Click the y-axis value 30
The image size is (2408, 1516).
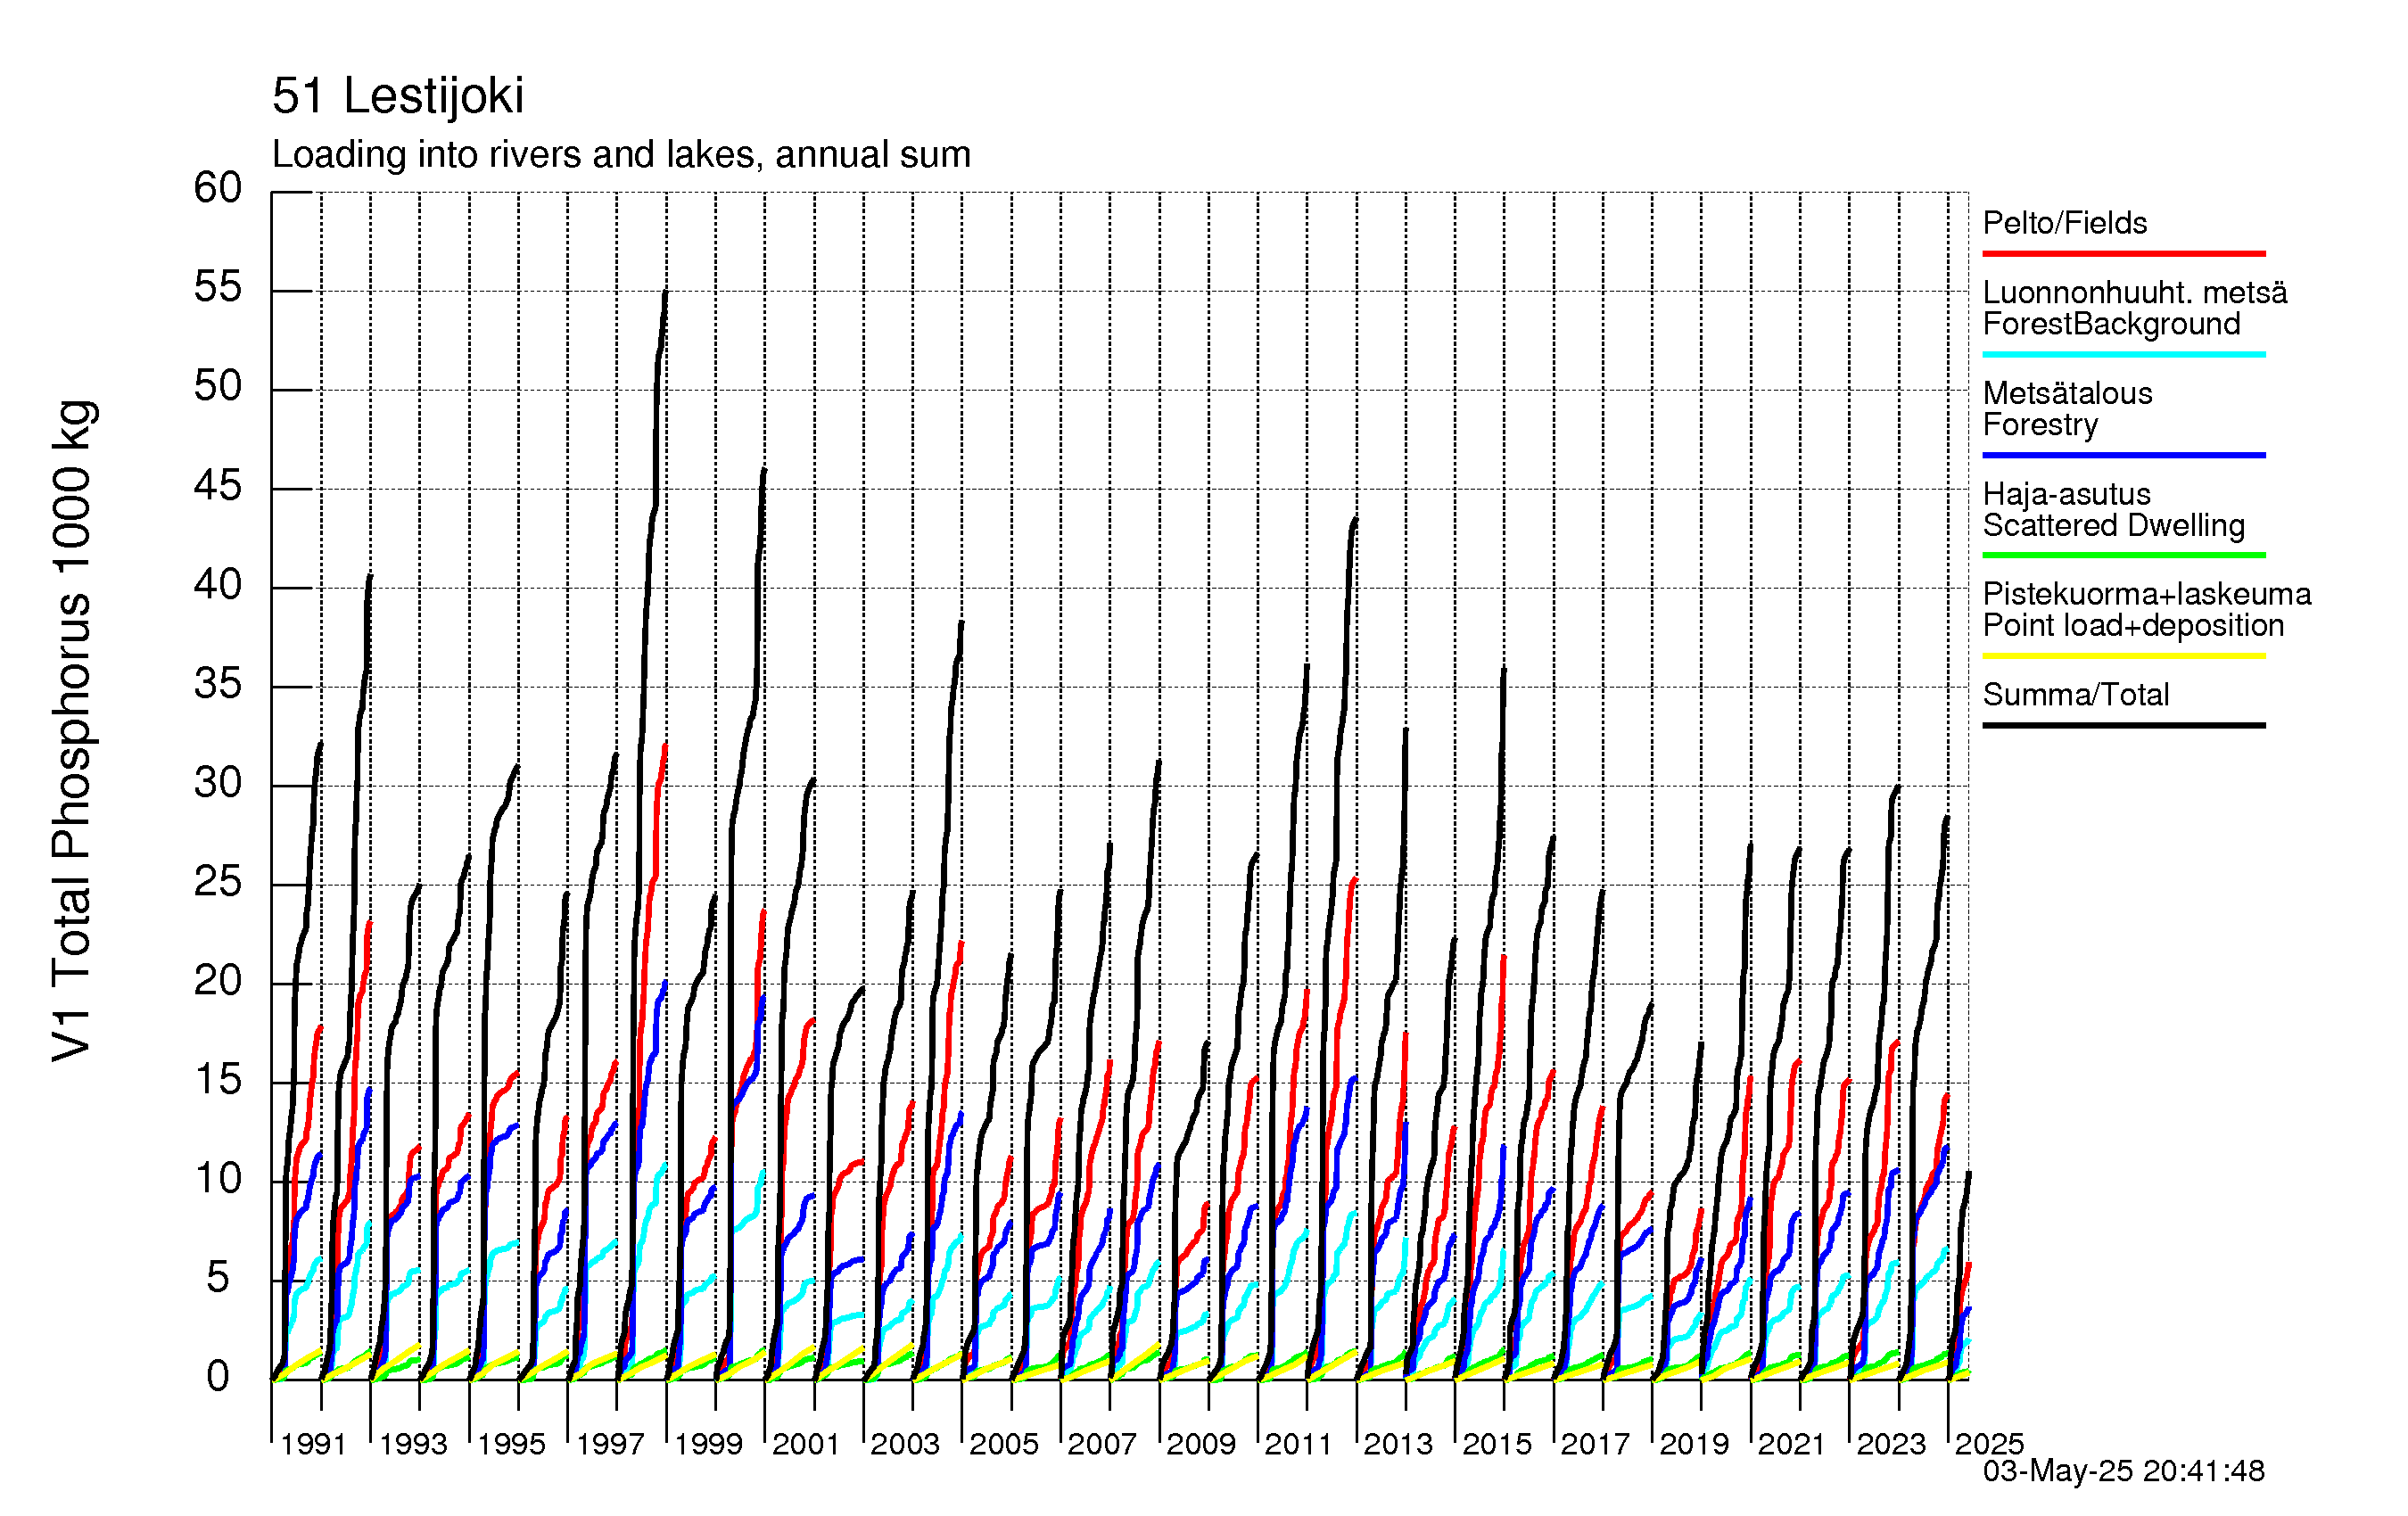[x=218, y=783]
